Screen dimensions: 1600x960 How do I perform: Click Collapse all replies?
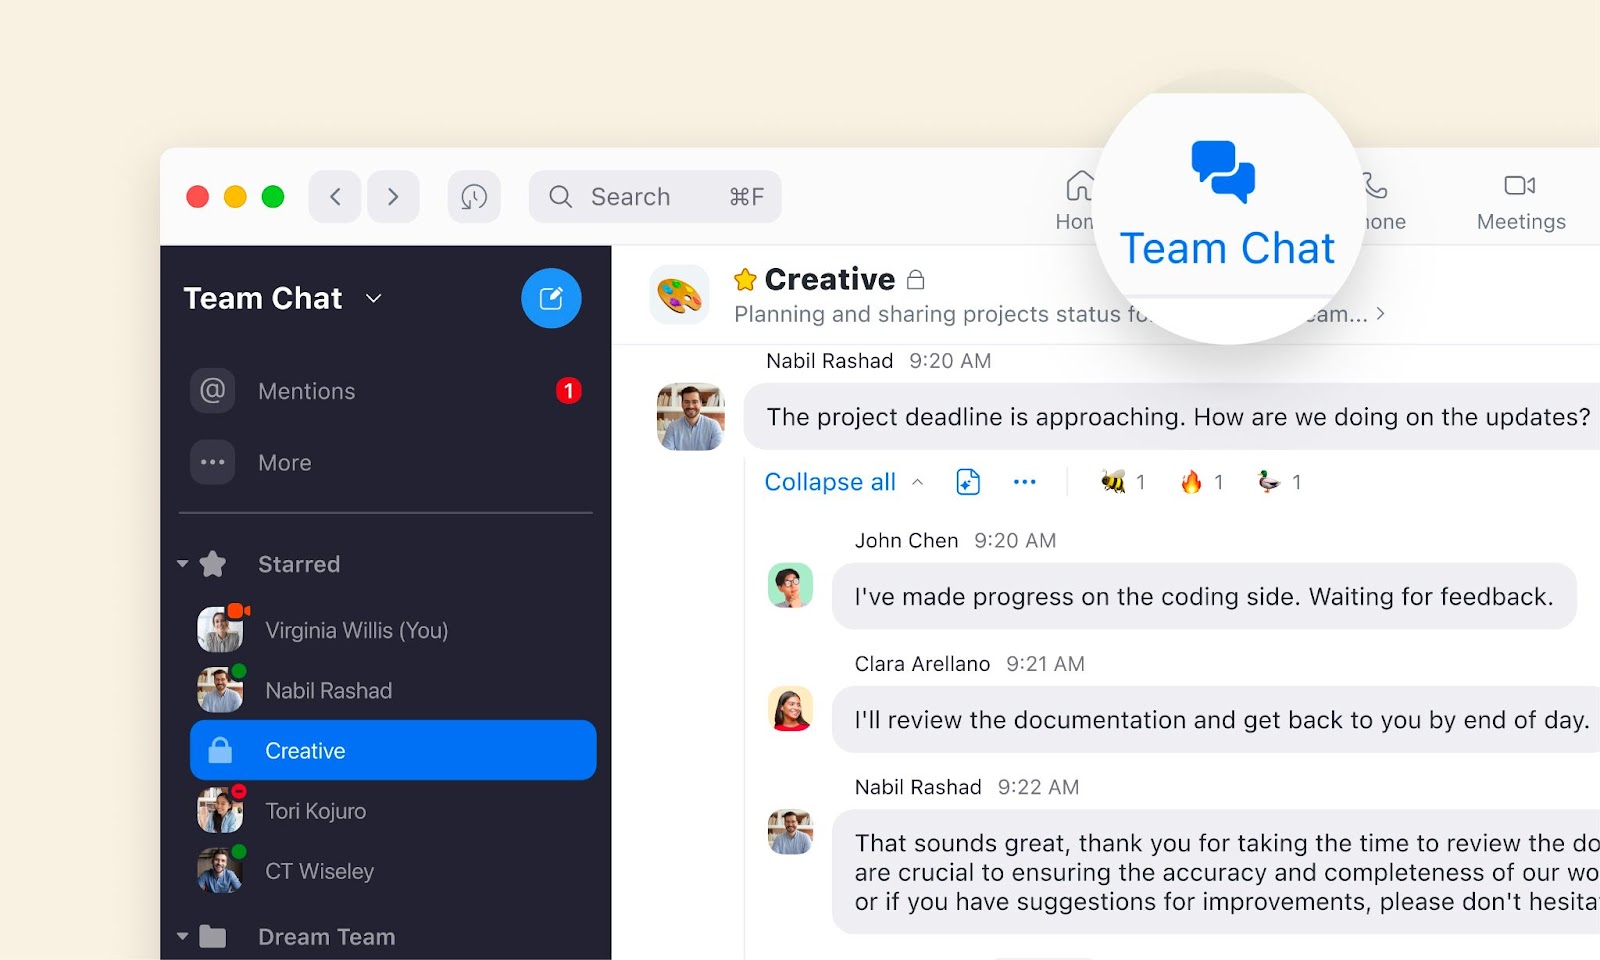[830, 482]
